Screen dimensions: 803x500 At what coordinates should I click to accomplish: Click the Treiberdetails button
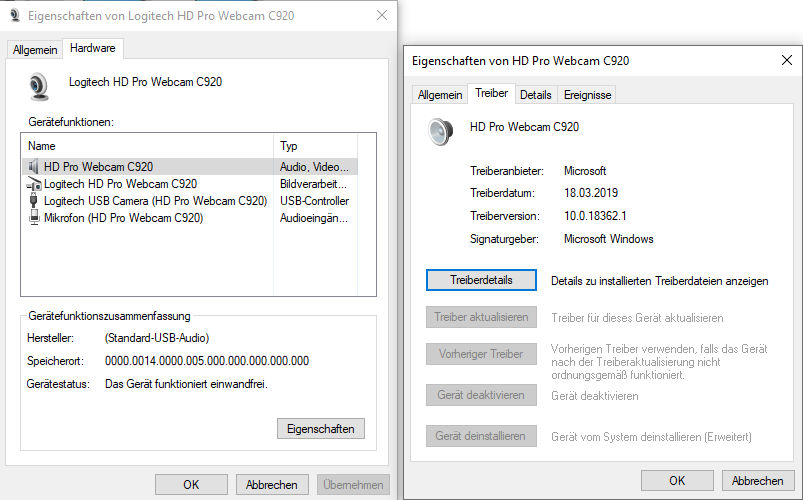(481, 280)
